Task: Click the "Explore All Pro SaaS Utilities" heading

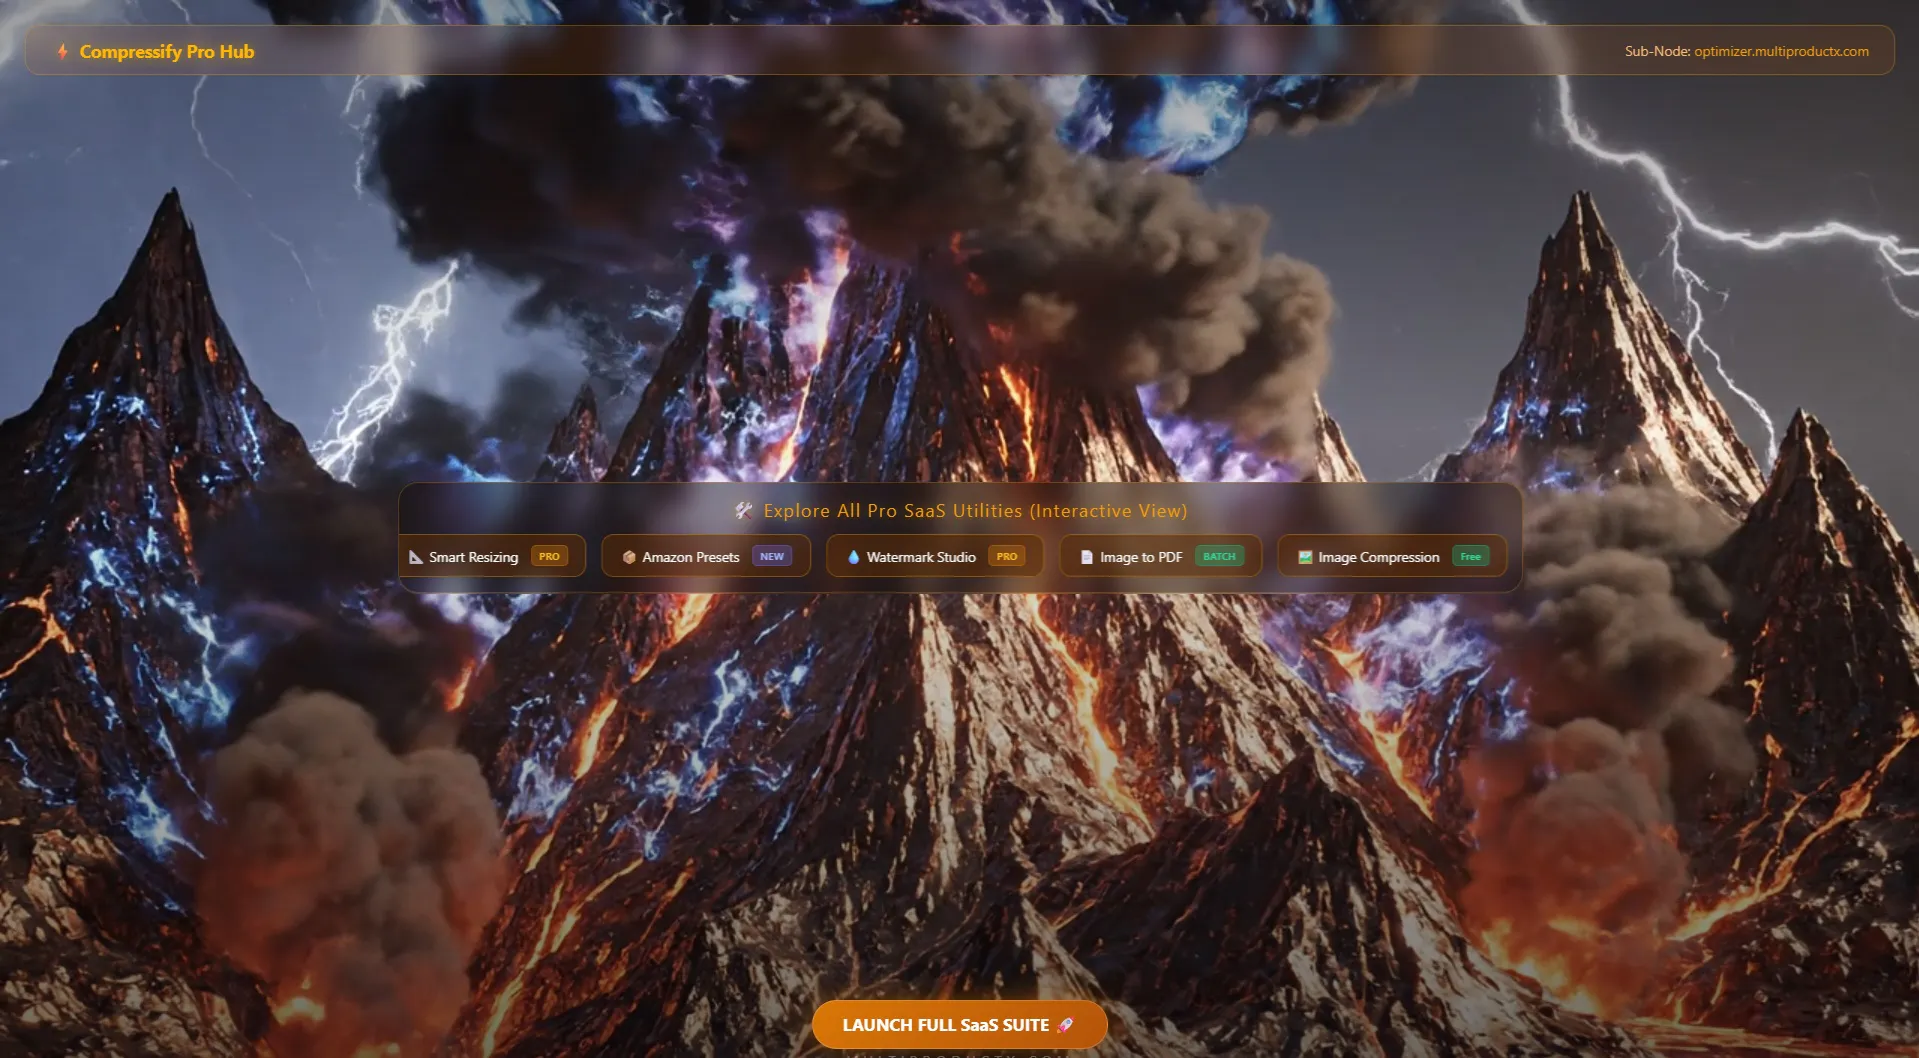Action: [x=975, y=510]
